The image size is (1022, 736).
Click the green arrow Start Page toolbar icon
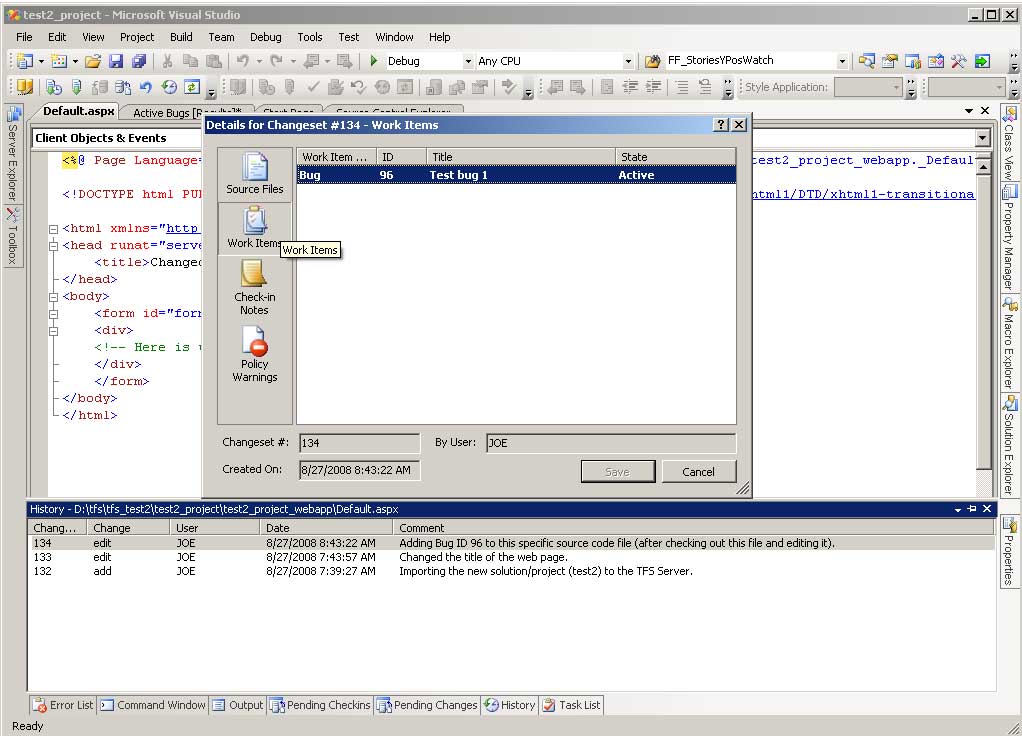point(982,61)
